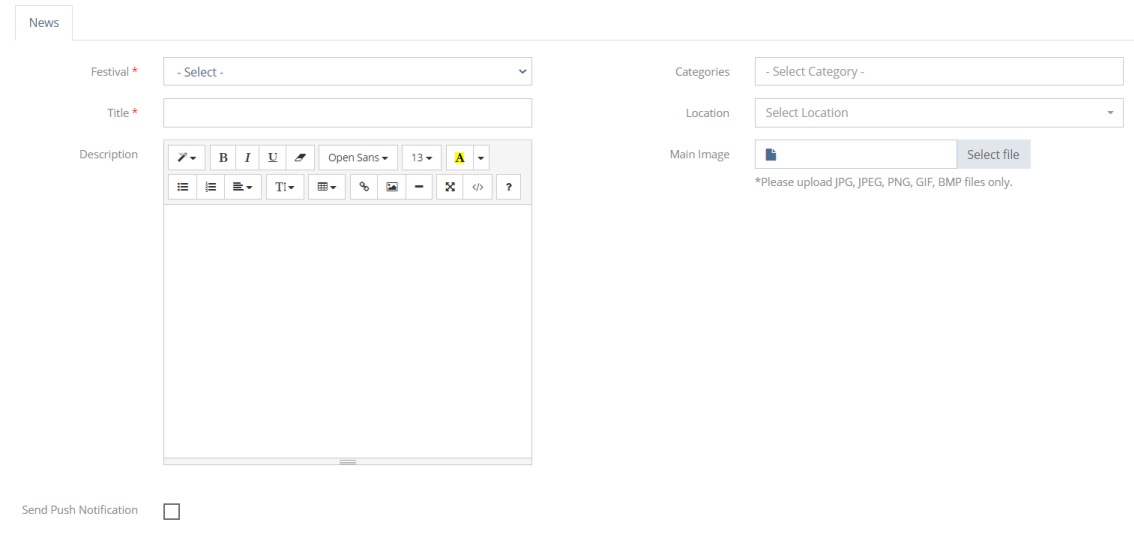Open the Festival select dropdown
The image size is (1134, 537).
point(347,72)
